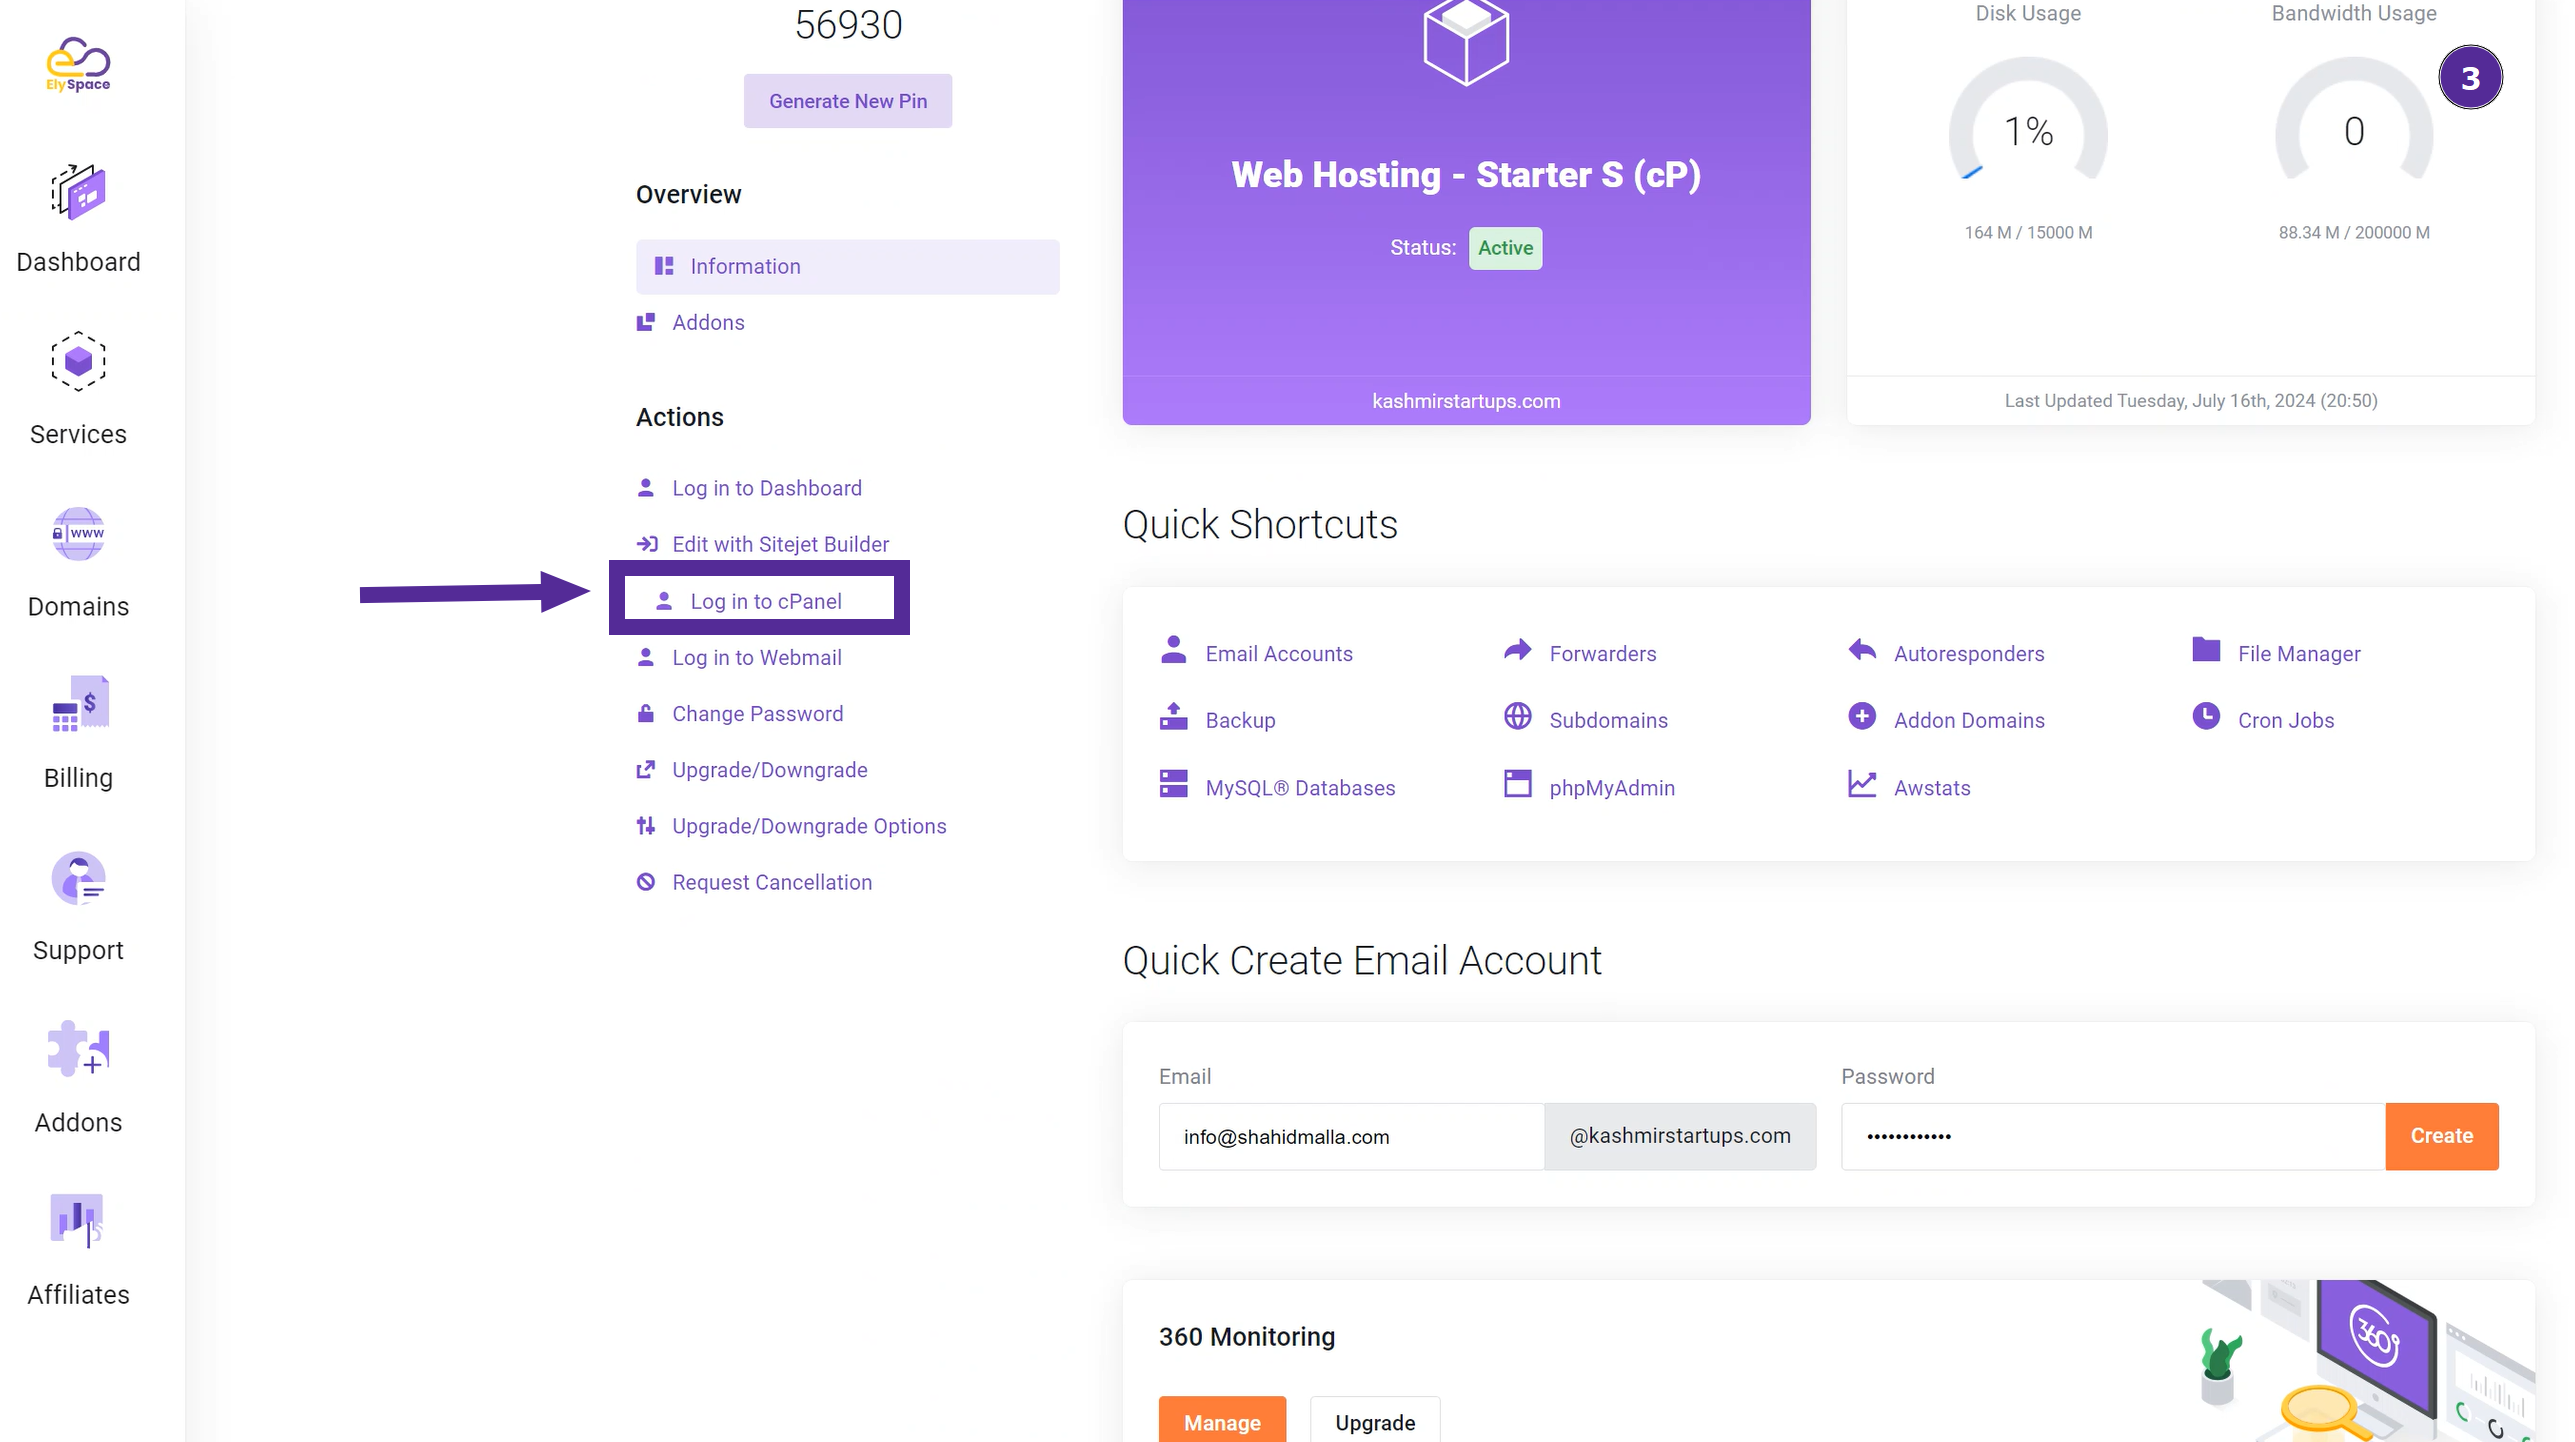Expand the Overview Information section
Viewport: 2575px width, 1442px height.
[x=847, y=265]
